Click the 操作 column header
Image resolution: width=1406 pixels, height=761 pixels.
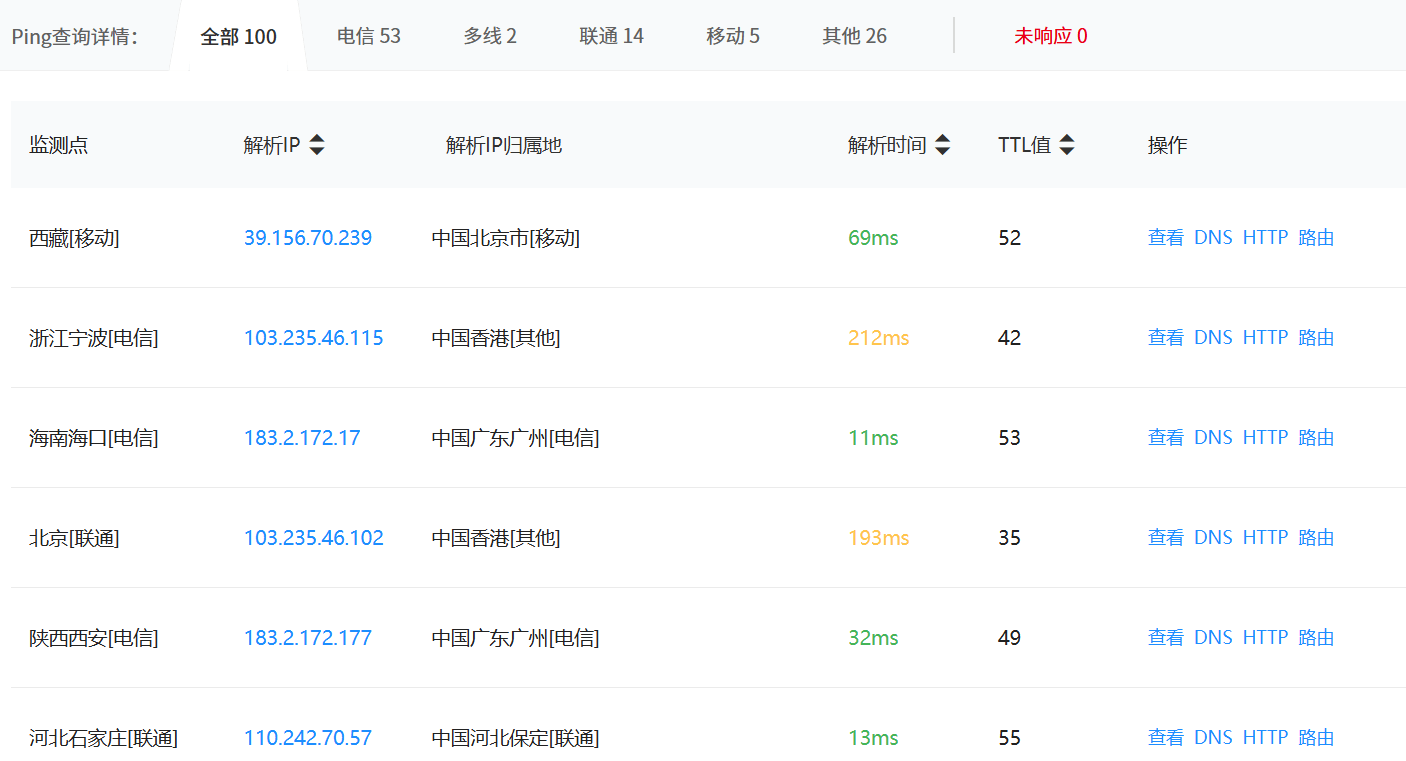point(1168,145)
